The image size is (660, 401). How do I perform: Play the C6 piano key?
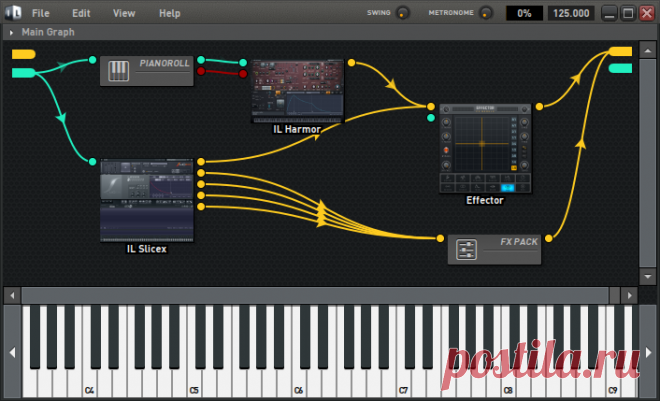tap(298, 385)
